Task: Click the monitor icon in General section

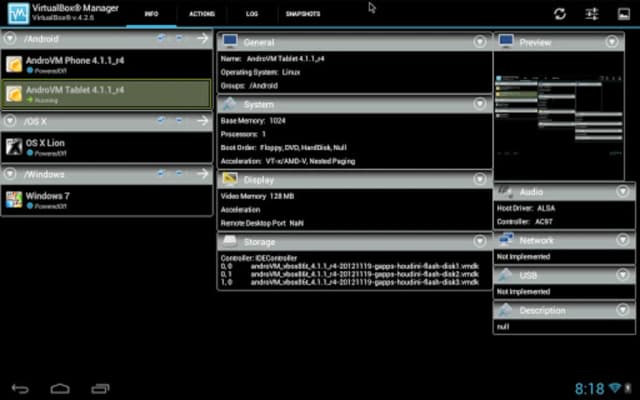Action: 230,41
